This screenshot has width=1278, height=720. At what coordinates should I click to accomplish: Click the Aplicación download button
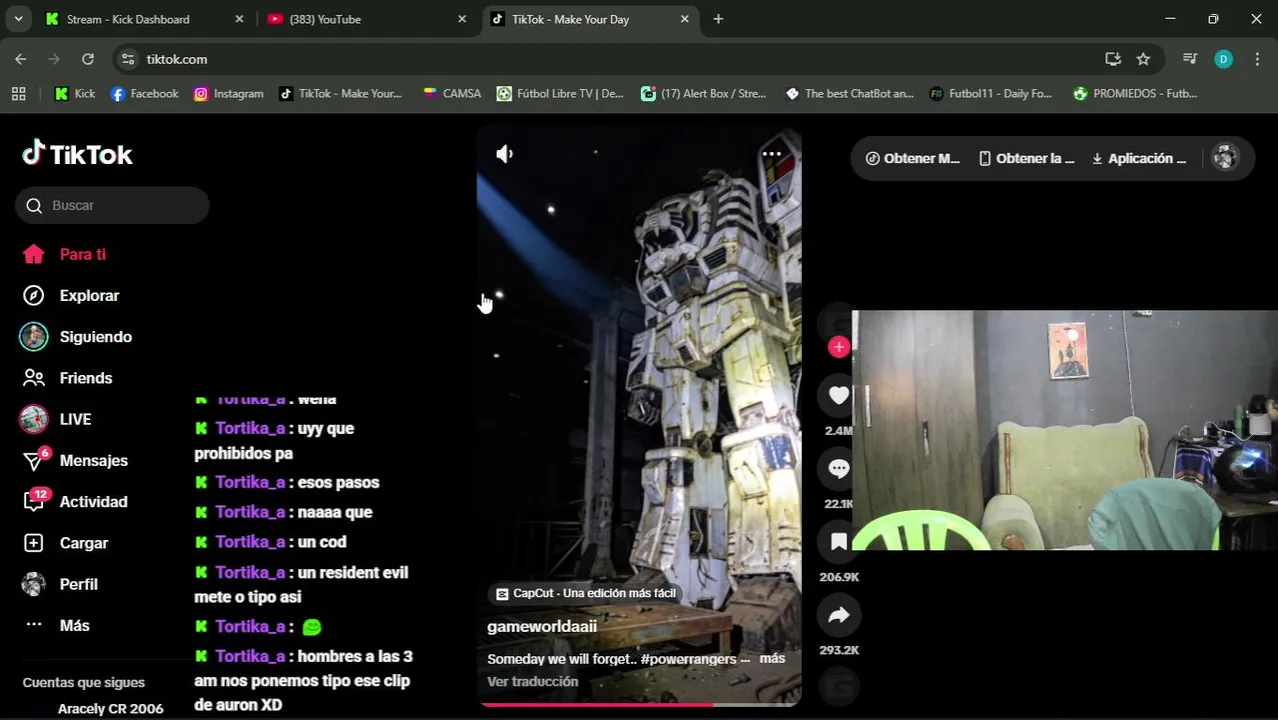click(x=1138, y=158)
